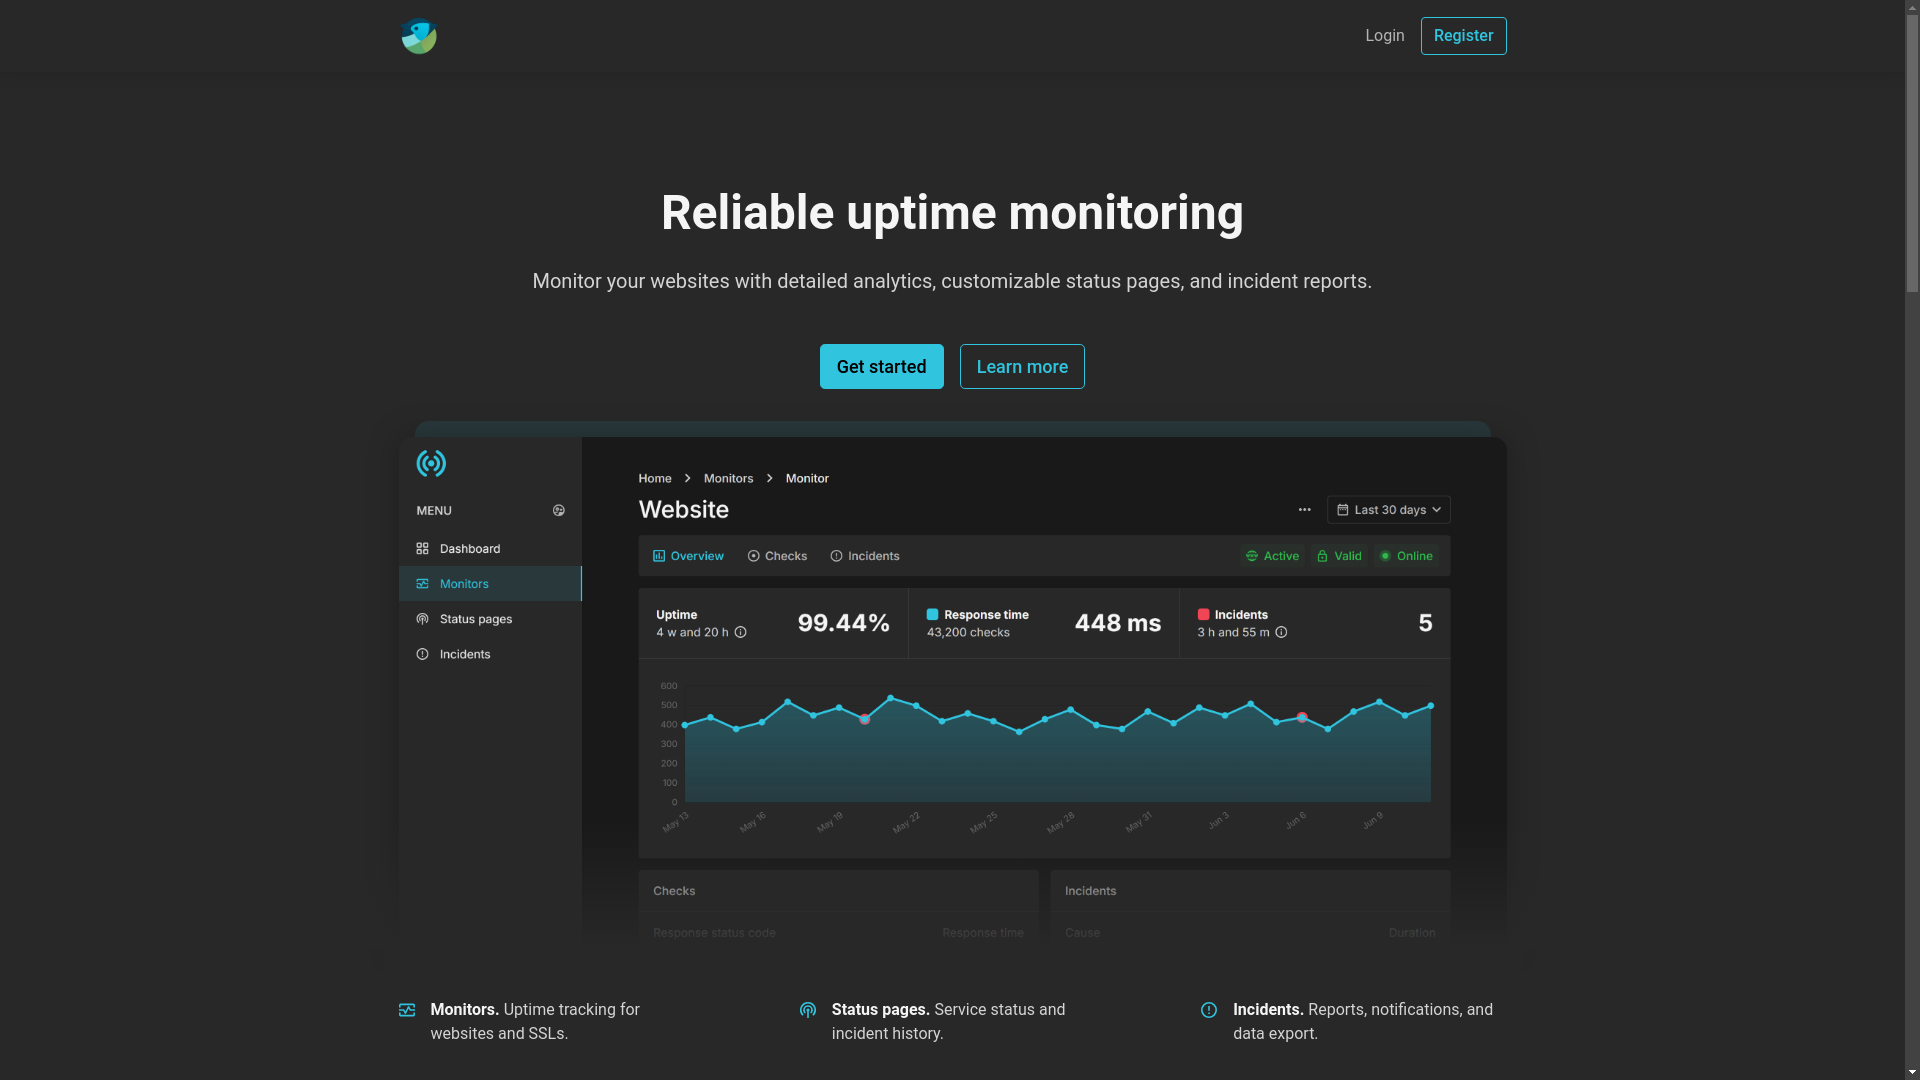Click the calendar icon in date selector
1920x1080 pixels.
pos(1342,509)
